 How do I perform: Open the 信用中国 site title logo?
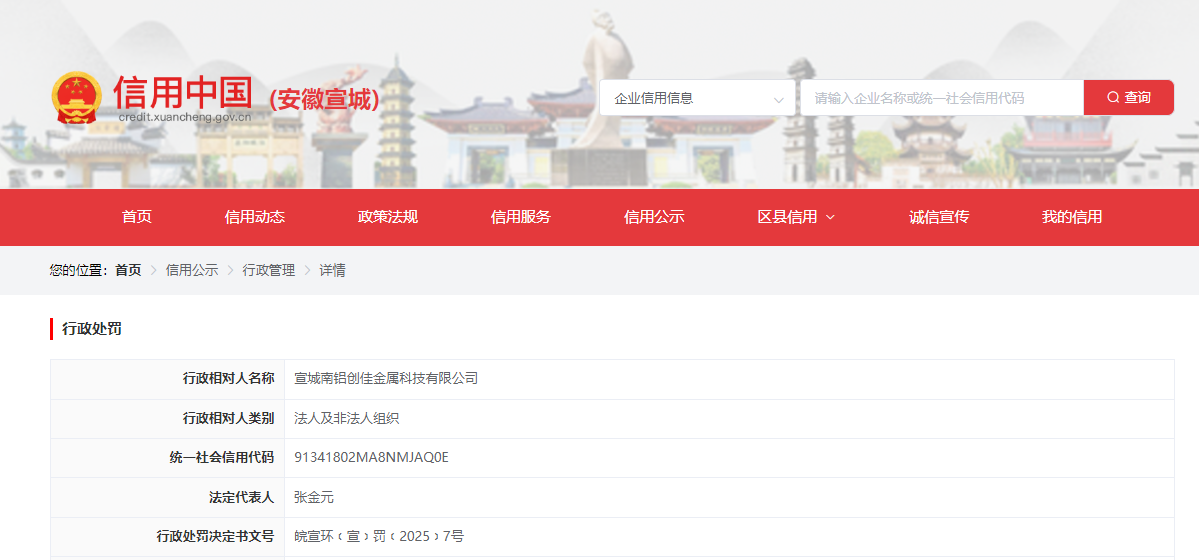(x=184, y=93)
